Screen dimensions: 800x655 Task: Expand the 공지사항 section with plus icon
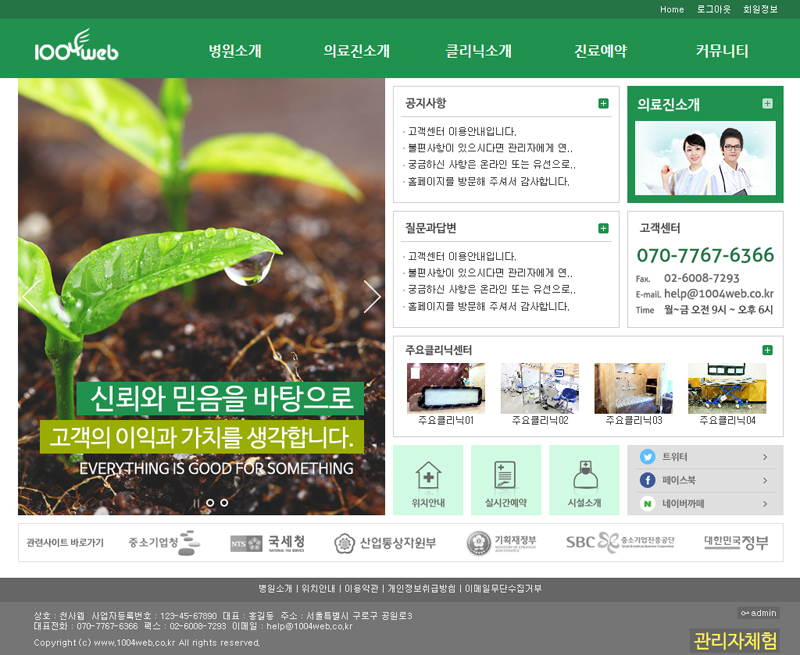click(x=603, y=103)
